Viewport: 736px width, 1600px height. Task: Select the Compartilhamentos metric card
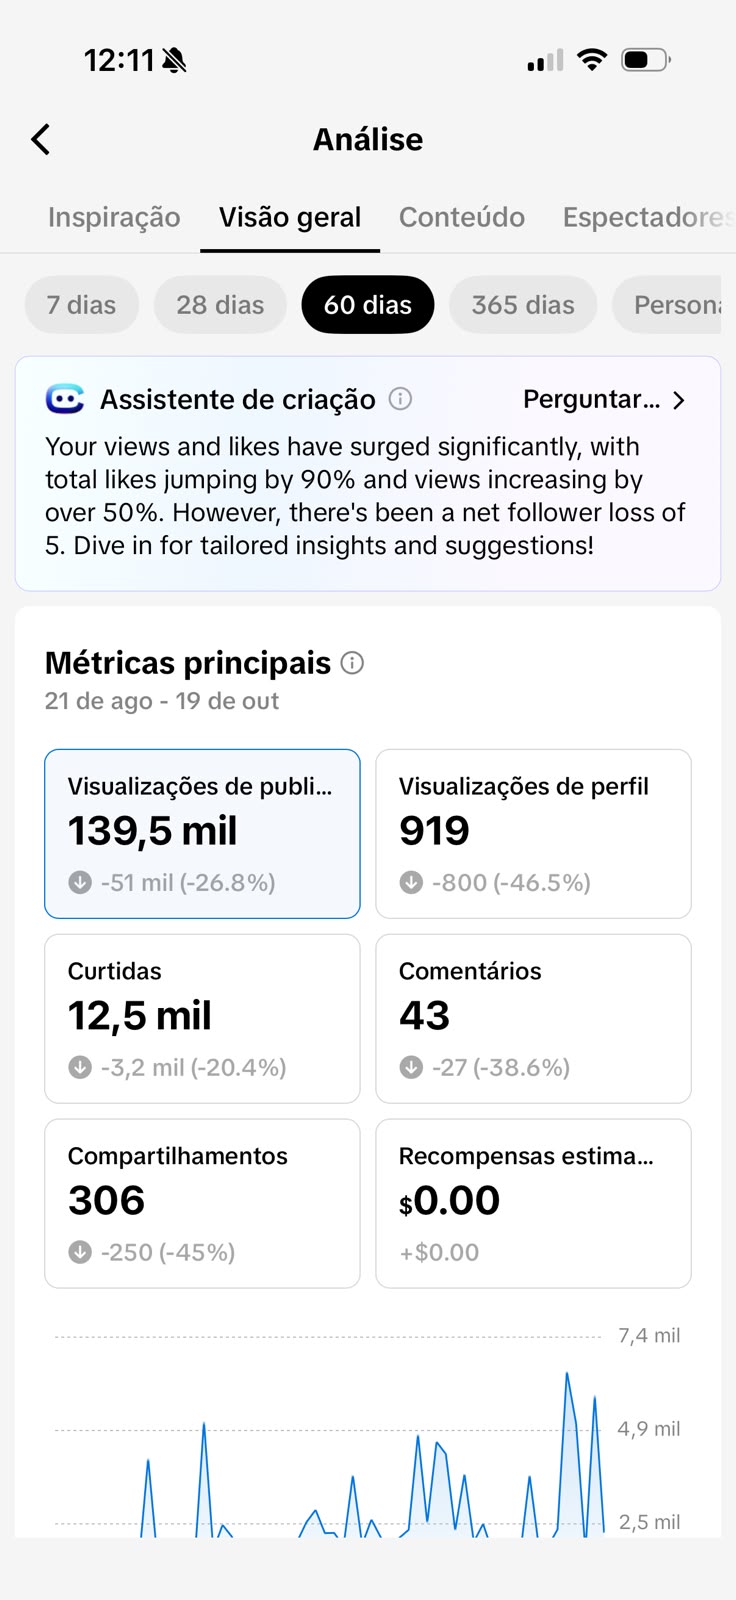tap(202, 1204)
